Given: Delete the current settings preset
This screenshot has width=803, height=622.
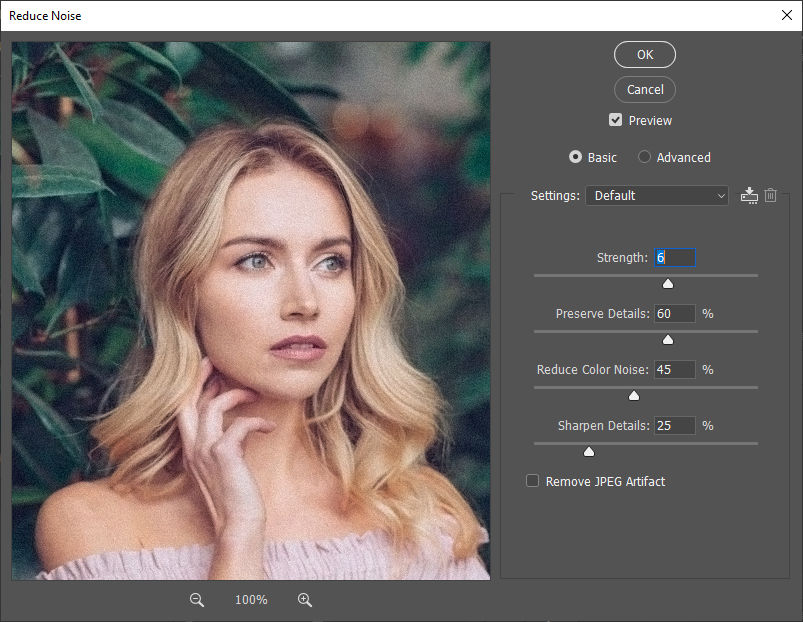Looking at the screenshot, I should coord(771,196).
